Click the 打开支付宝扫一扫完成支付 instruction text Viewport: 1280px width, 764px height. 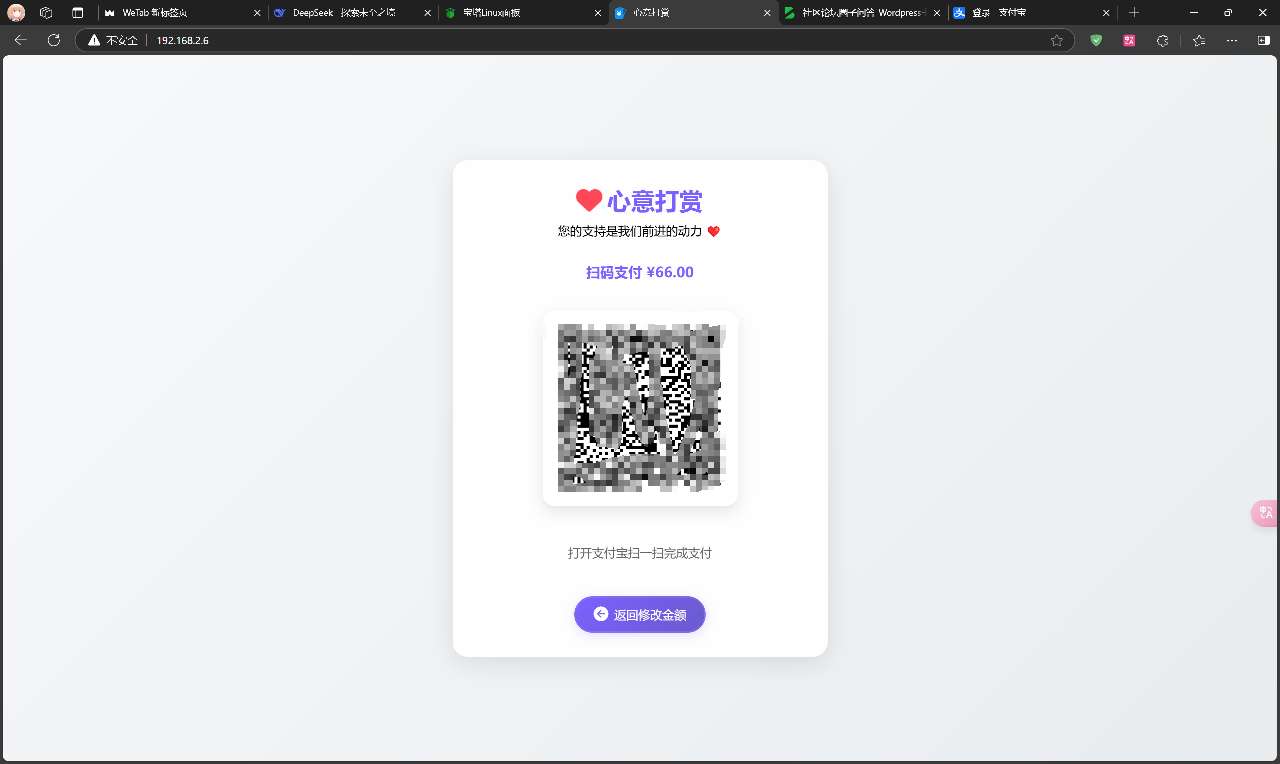[x=640, y=553]
